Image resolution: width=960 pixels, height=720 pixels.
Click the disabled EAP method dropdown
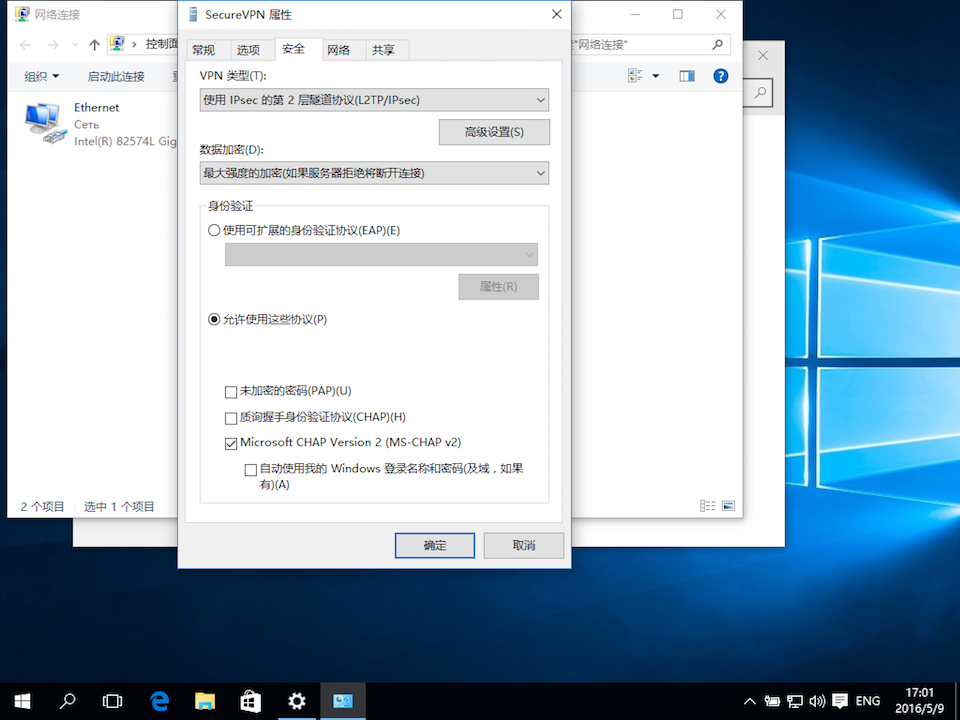381,255
